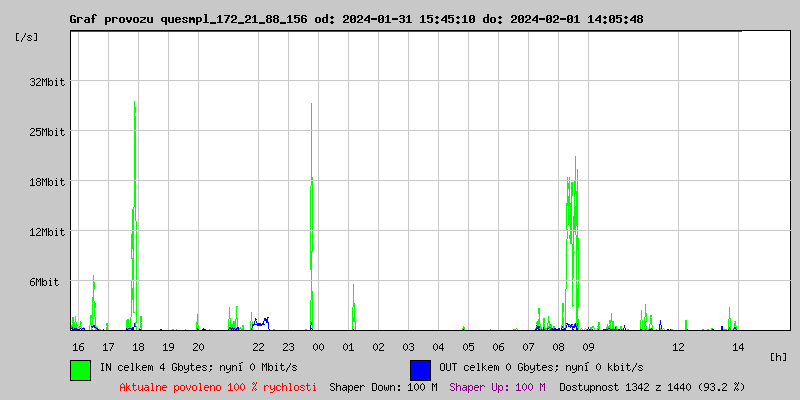Click the [/s] unit label above the y-axis
800x400 pixels.
click(27, 37)
